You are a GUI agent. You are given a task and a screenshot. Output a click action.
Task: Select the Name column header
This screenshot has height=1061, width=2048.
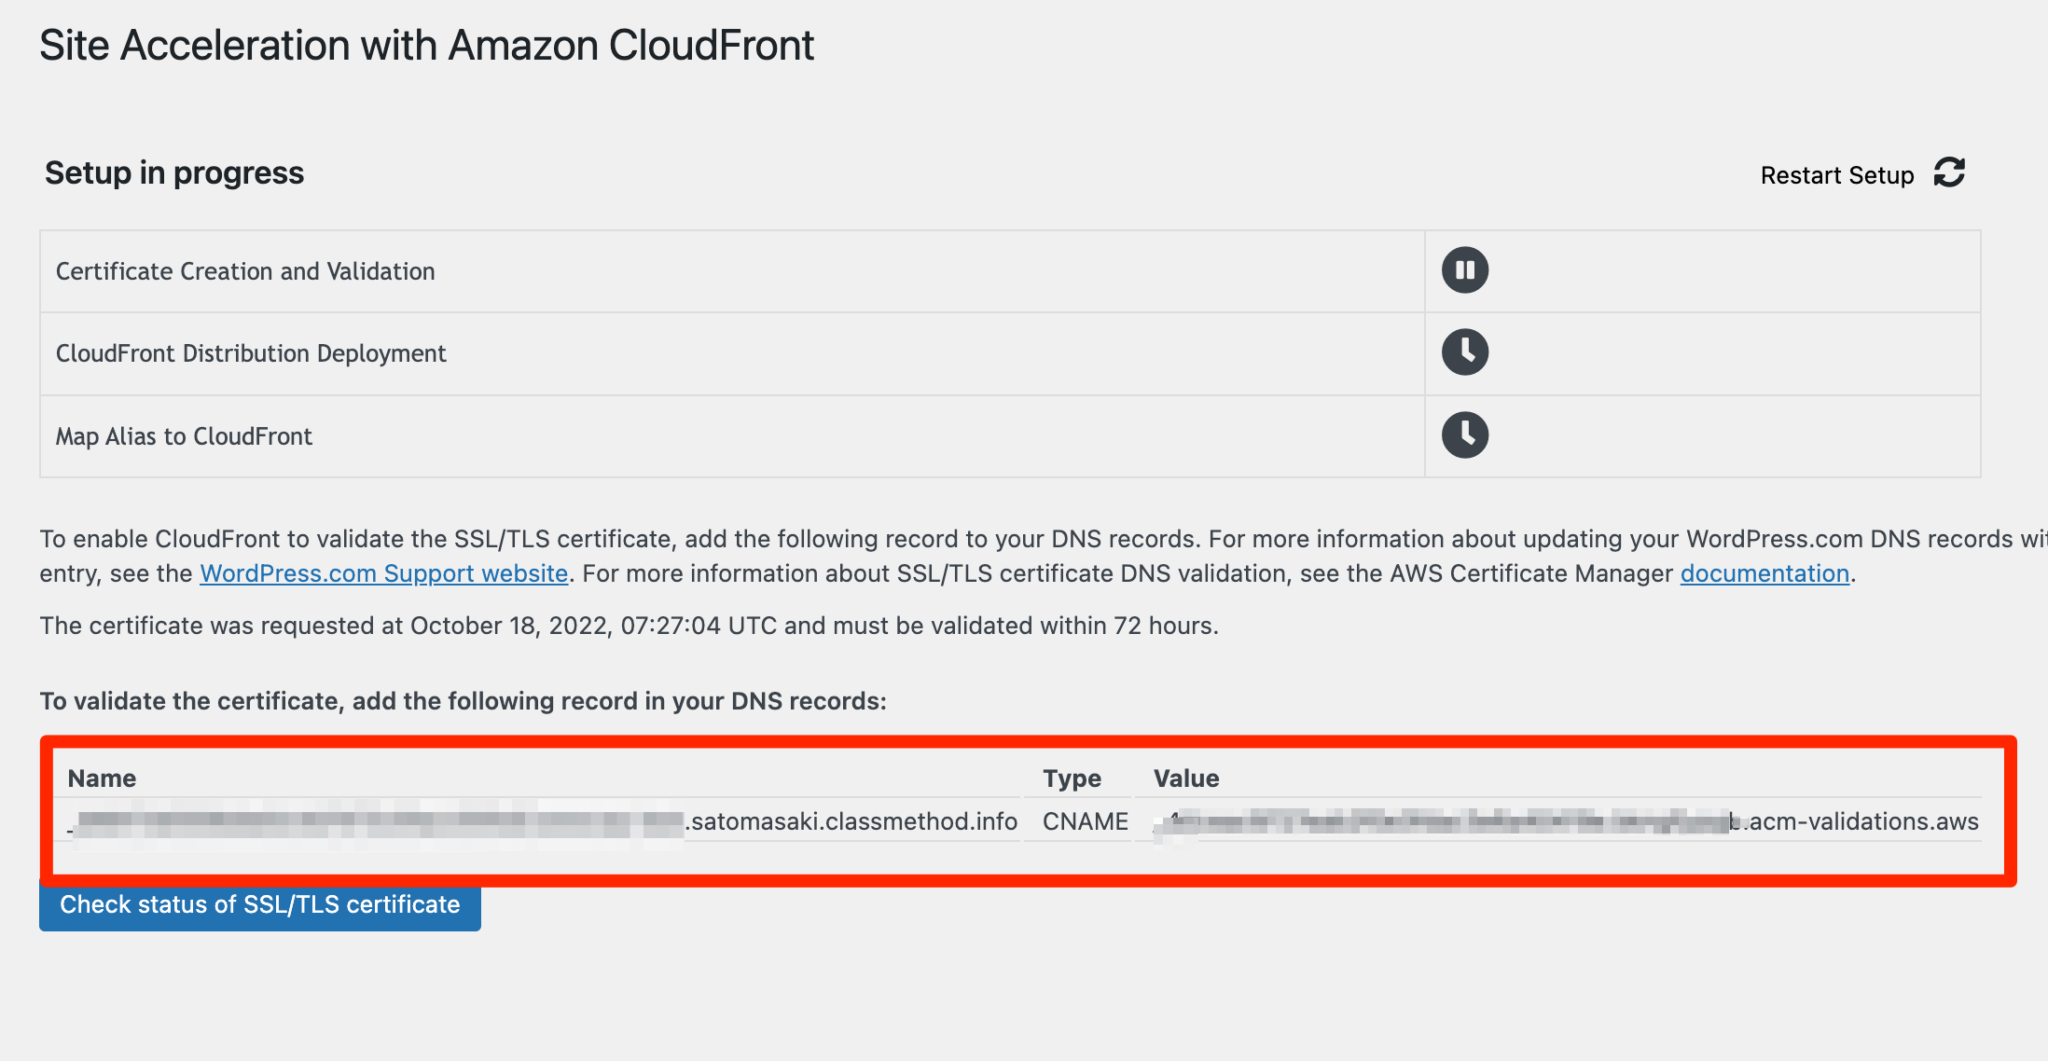[x=101, y=778]
